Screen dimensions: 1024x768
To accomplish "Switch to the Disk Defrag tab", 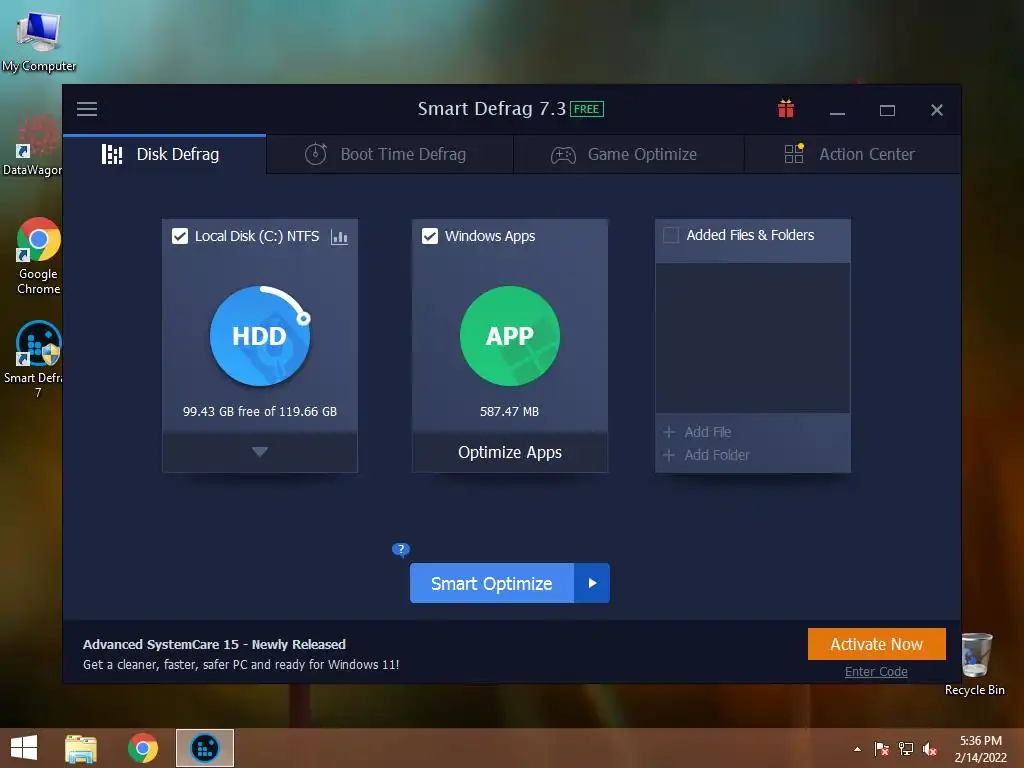I will pyautogui.click(x=165, y=154).
